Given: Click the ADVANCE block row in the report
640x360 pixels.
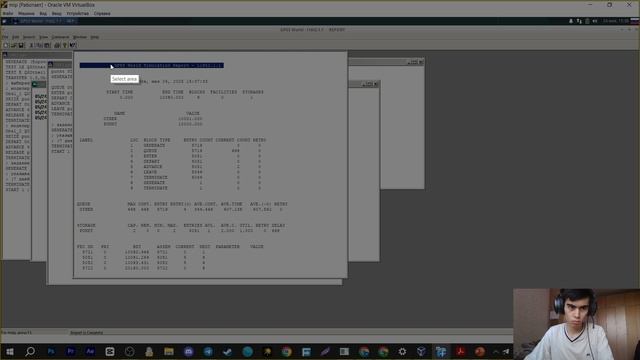Looking at the screenshot, I should [x=195, y=167].
